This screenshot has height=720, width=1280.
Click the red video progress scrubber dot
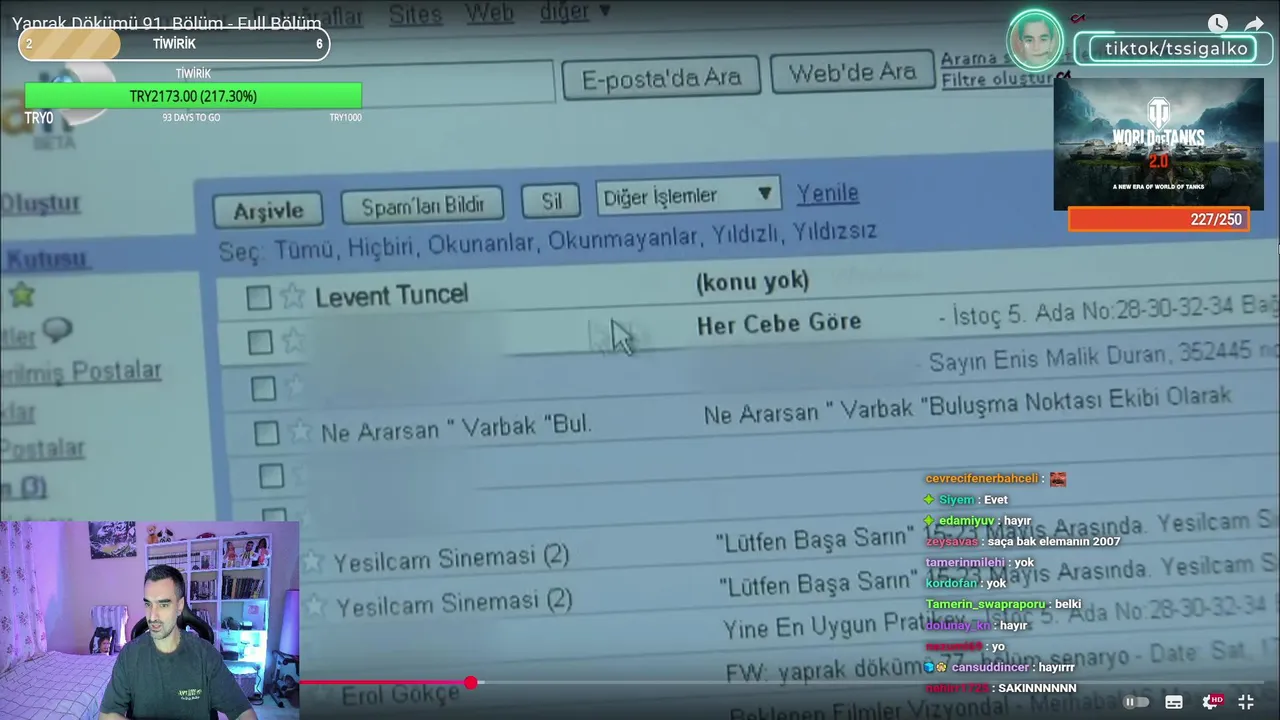point(470,683)
